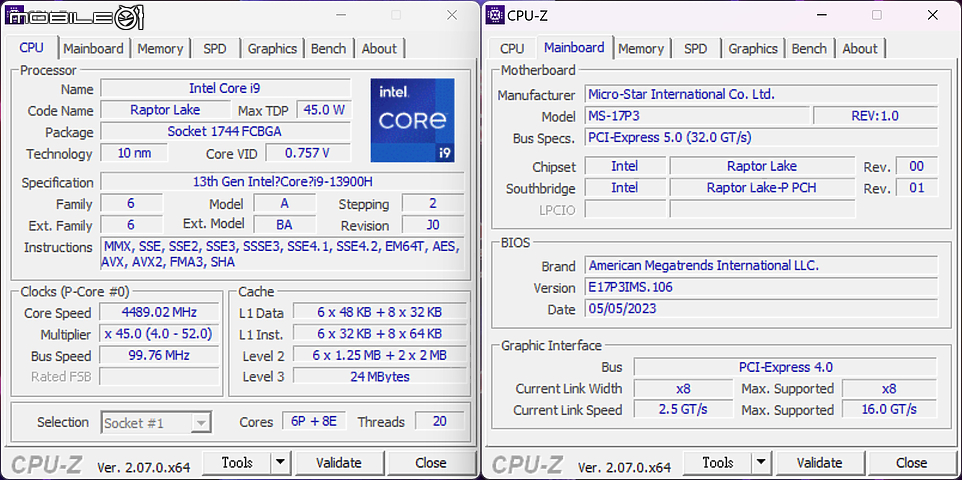Click Tools button in left CPU window
The width and height of the screenshot is (962, 480).
click(x=237, y=462)
